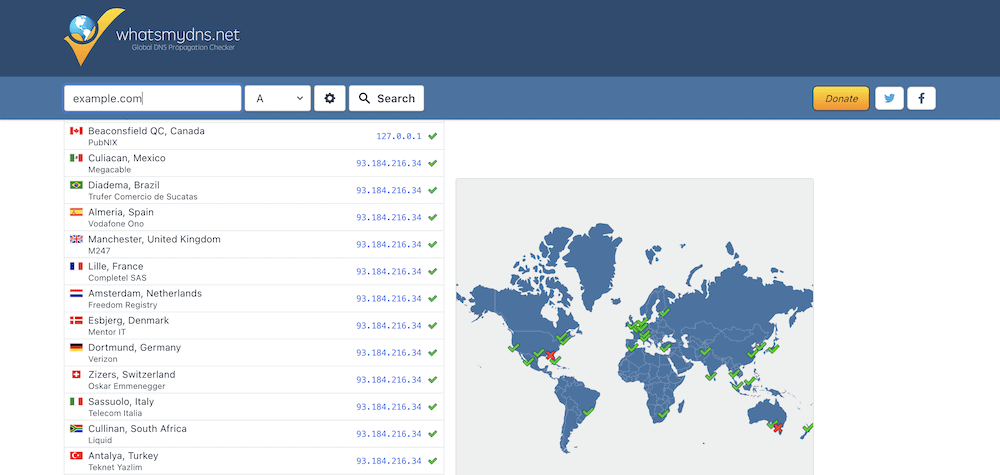Click the Spain flag icon
Image resolution: width=1000 pixels, height=475 pixels.
coord(77,212)
